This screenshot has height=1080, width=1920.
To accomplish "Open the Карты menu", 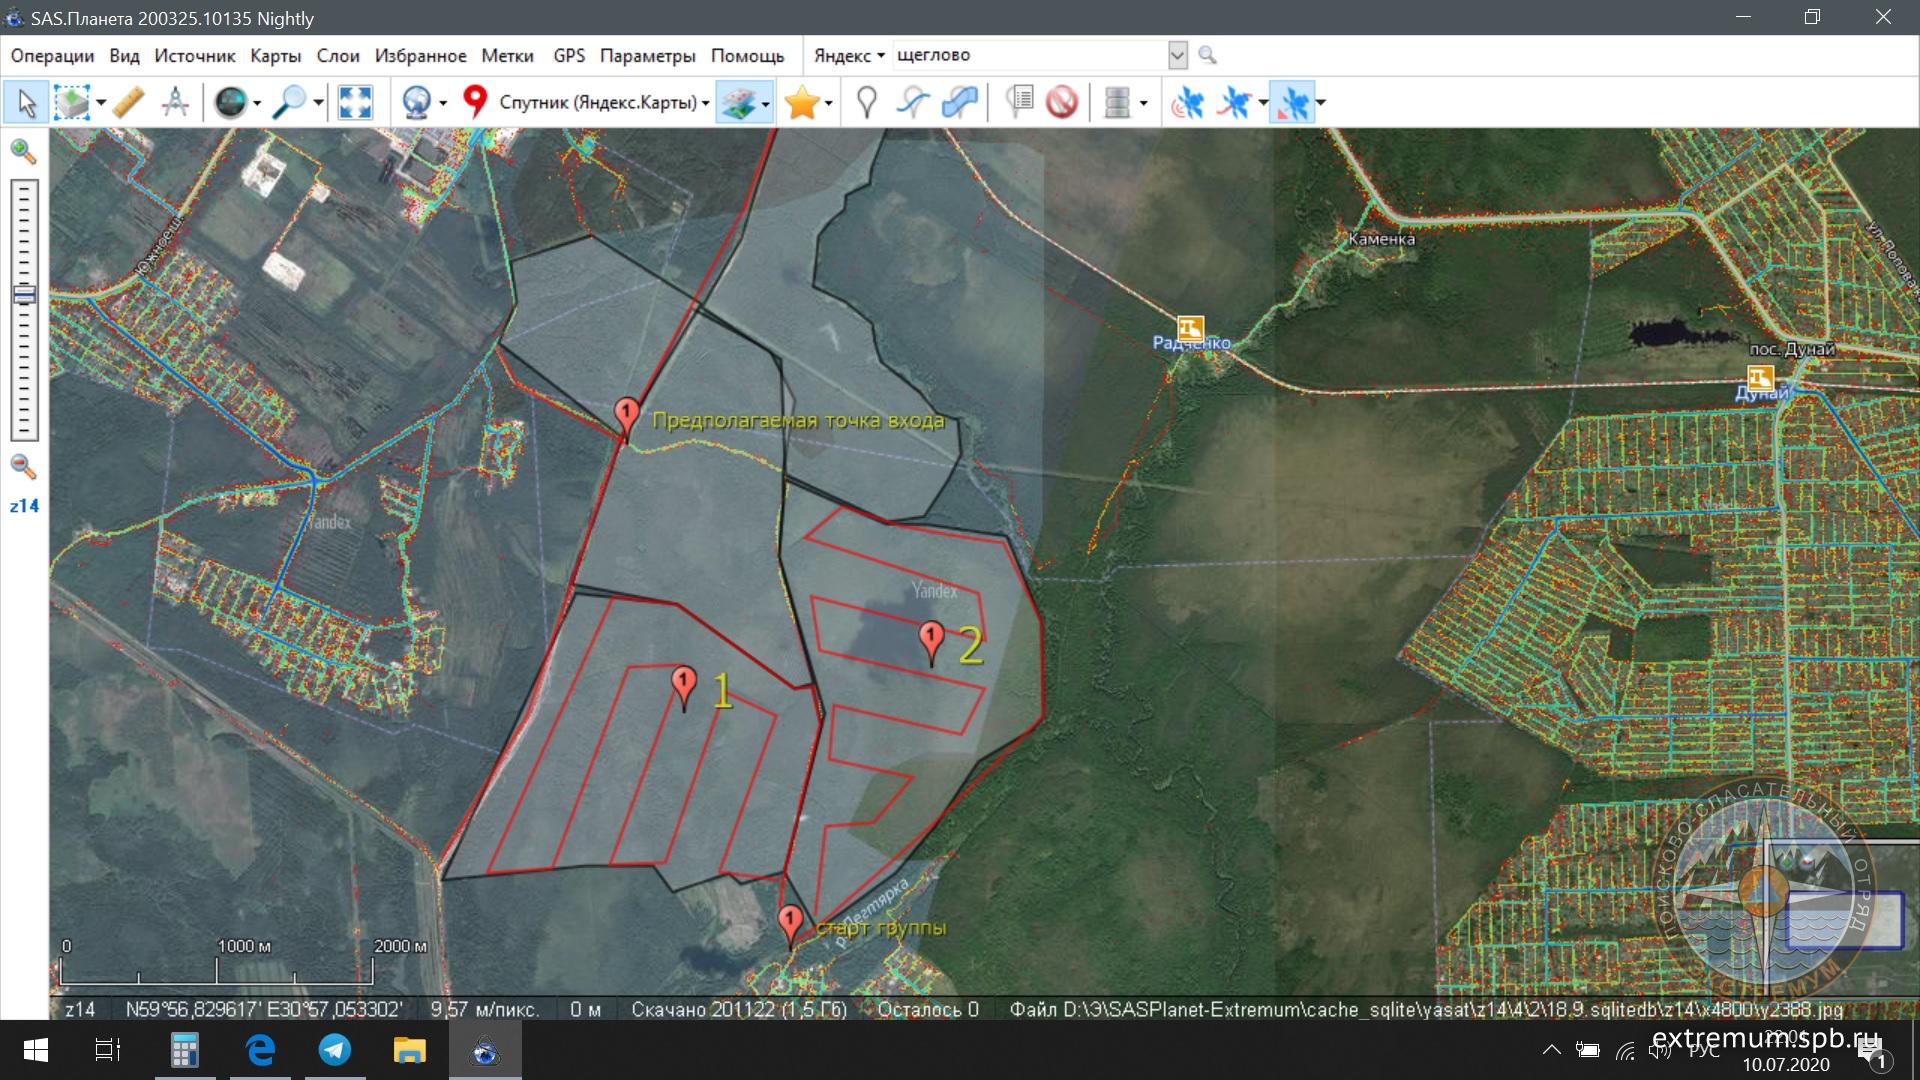I will click(276, 56).
